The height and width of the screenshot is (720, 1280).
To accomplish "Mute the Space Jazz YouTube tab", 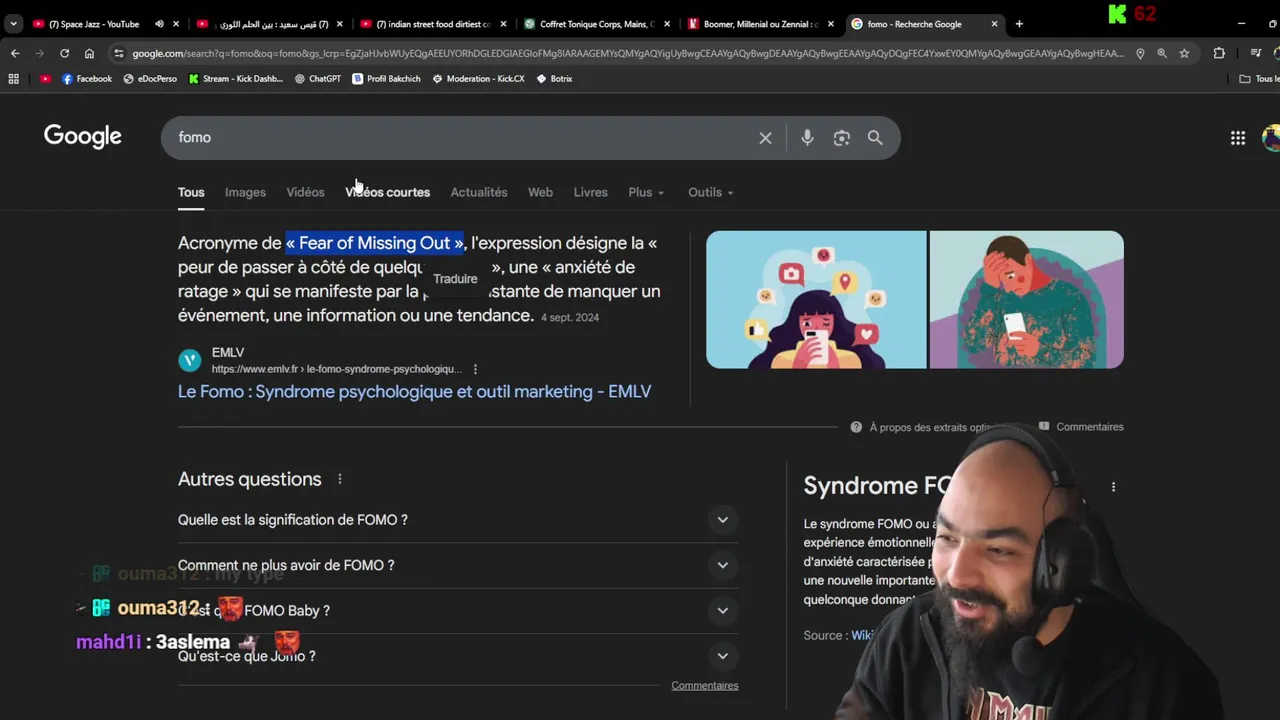I will (x=158, y=24).
